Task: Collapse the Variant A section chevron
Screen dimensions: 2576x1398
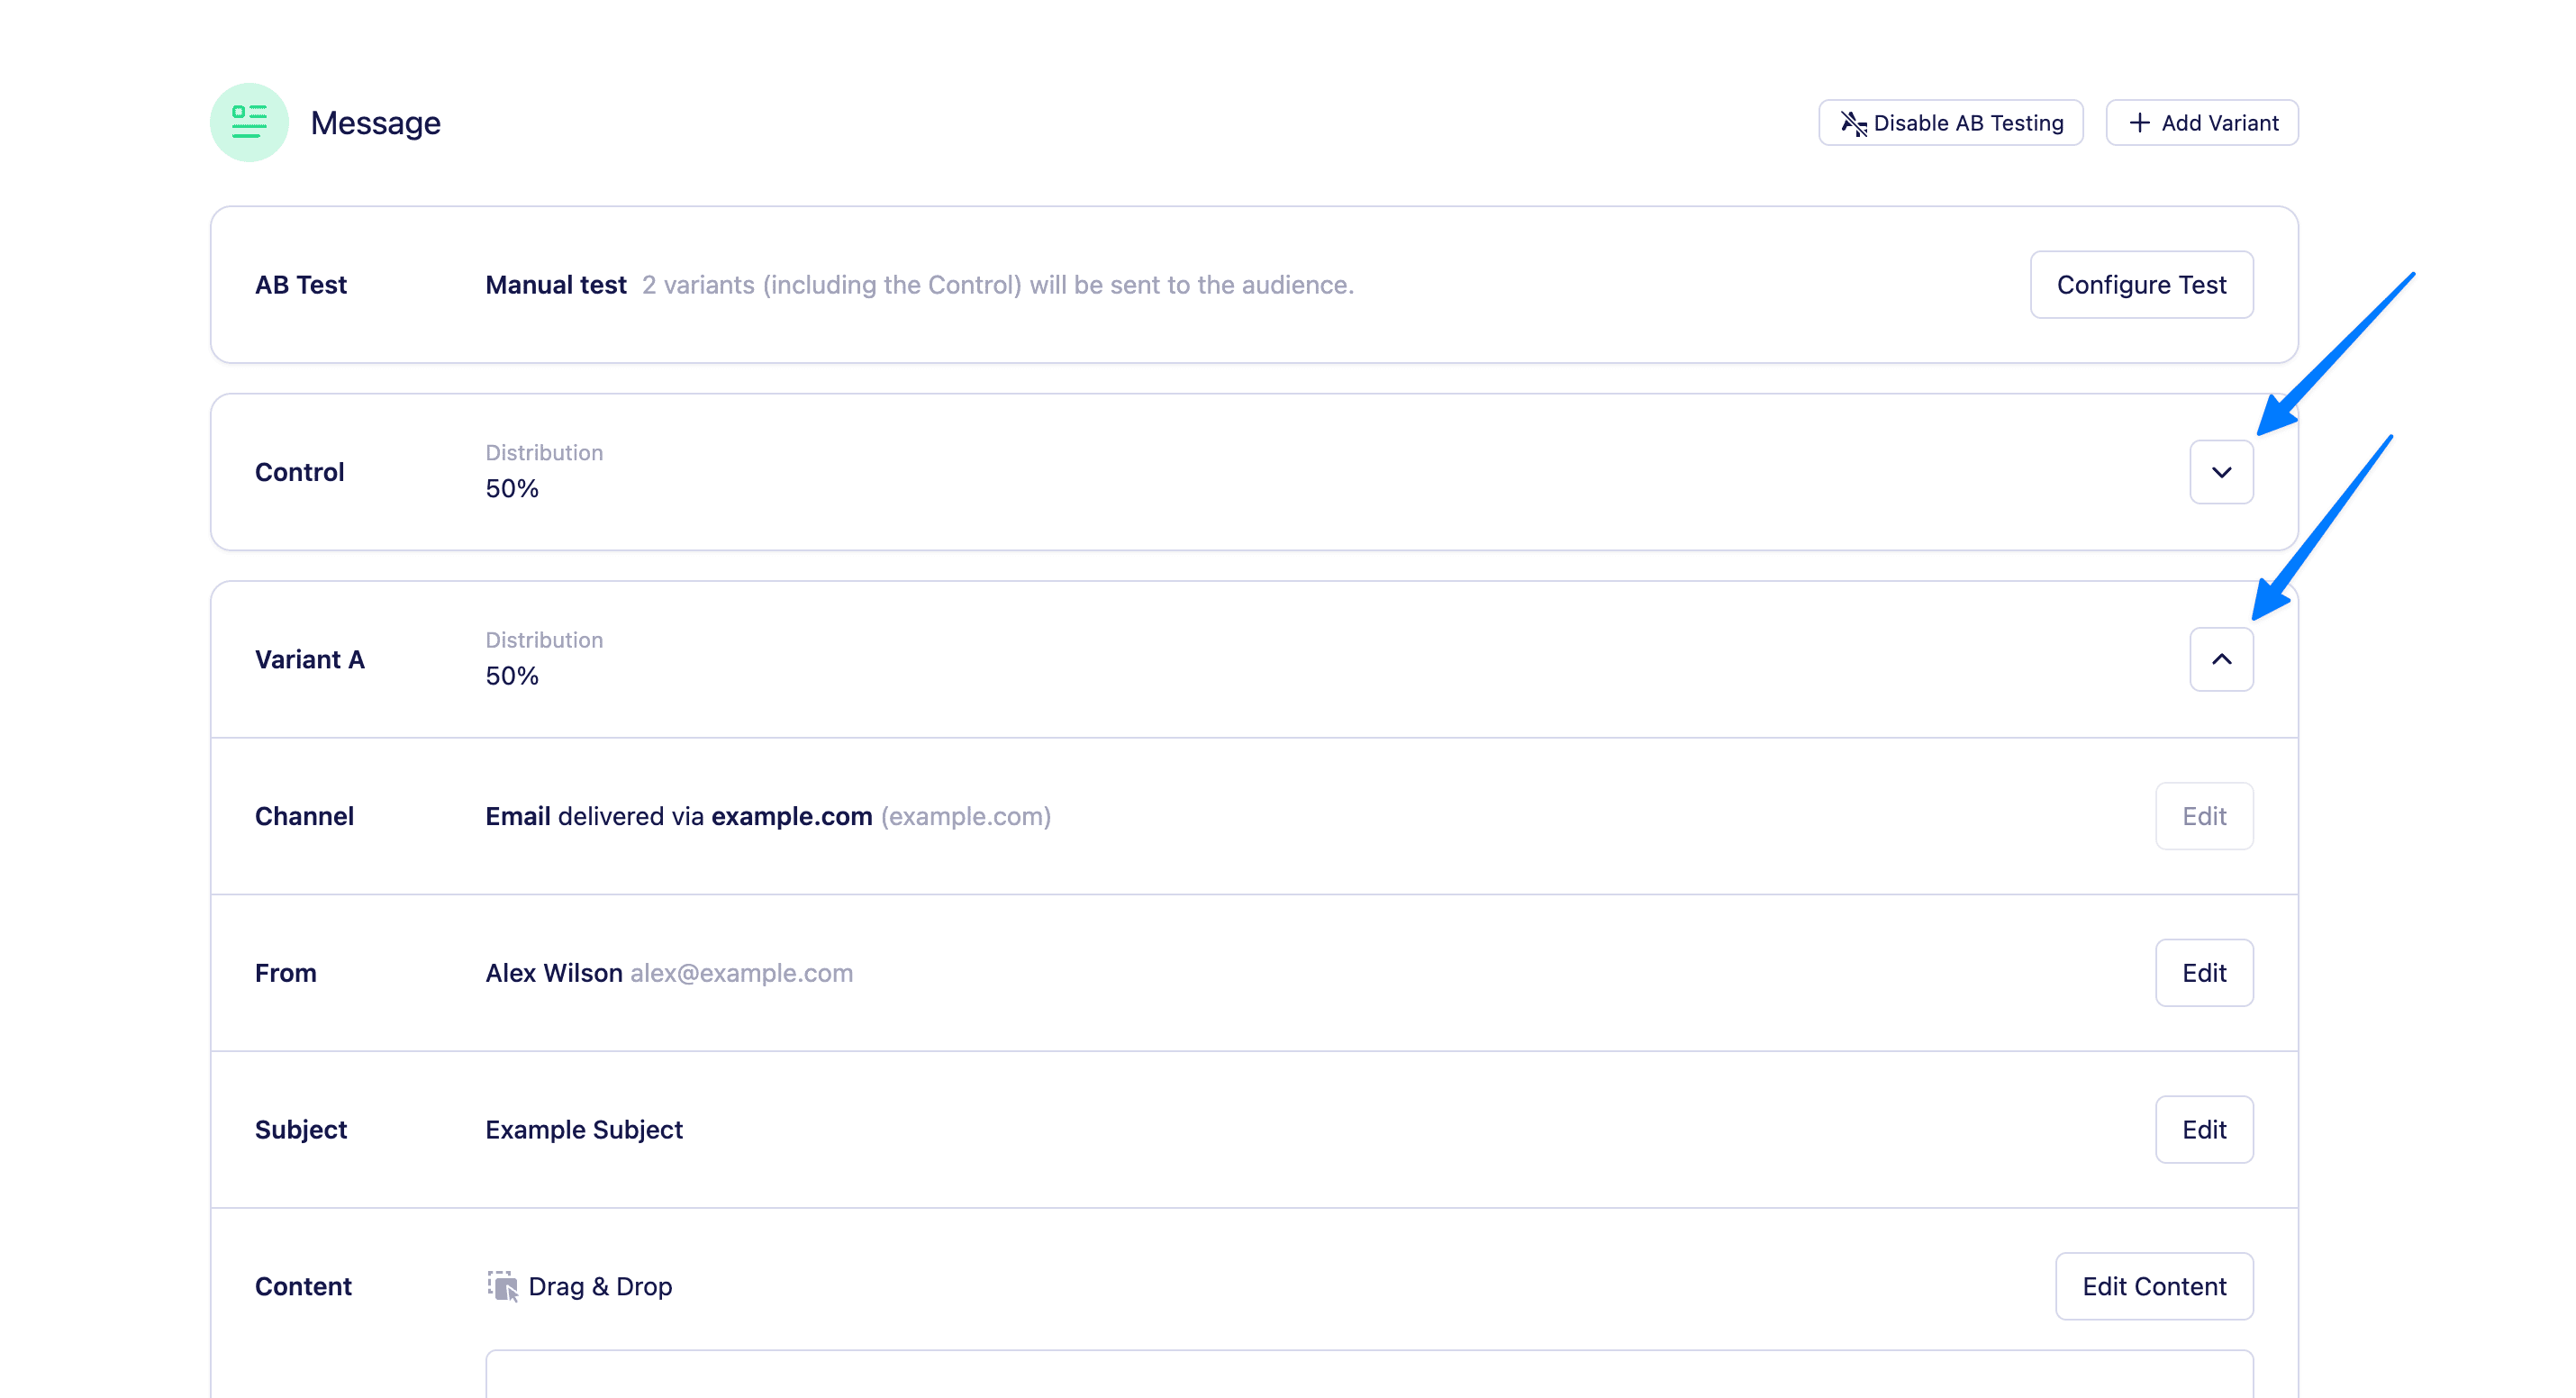Action: pos(2221,659)
